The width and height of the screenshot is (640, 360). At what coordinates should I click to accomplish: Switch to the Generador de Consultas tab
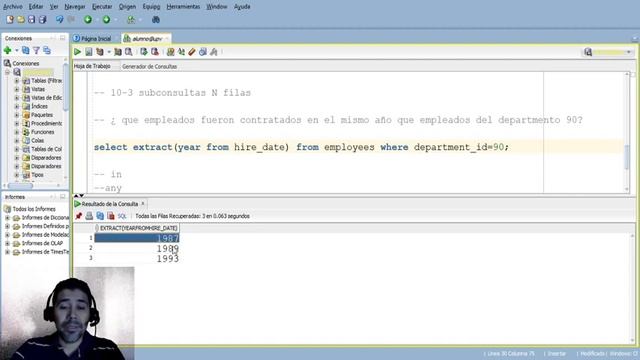tap(149, 66)
